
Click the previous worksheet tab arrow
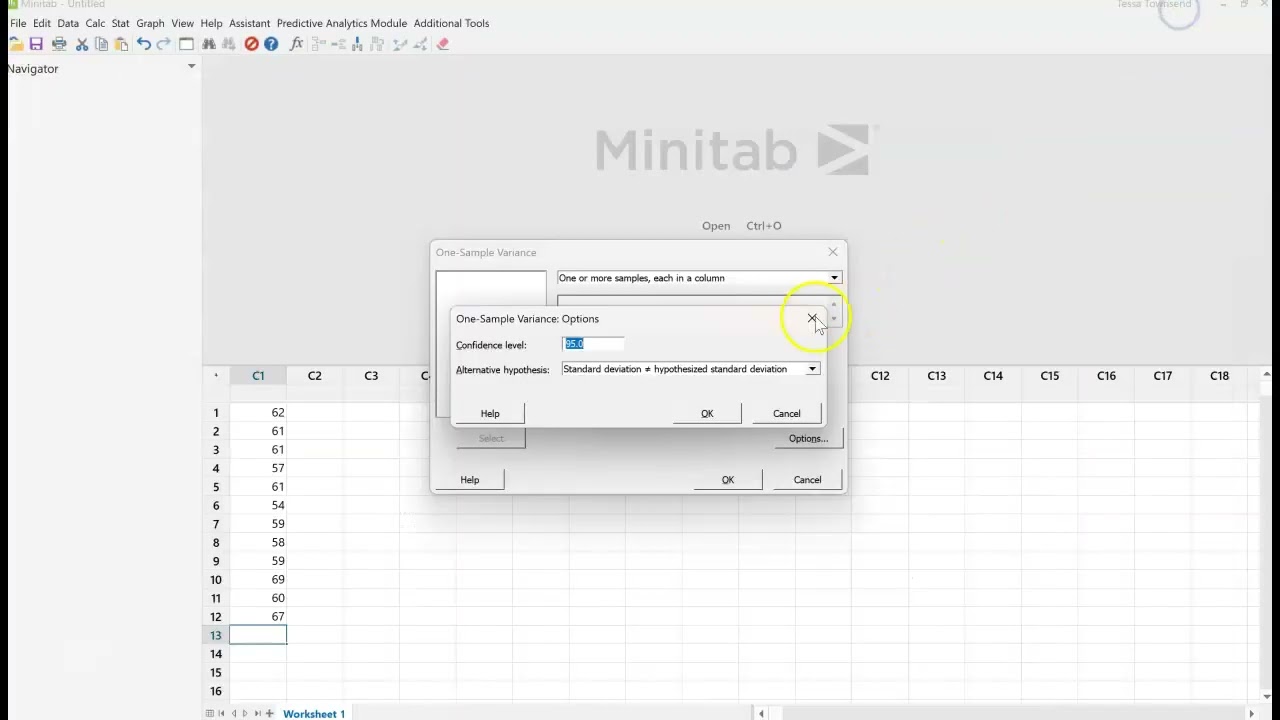(234, 713)
